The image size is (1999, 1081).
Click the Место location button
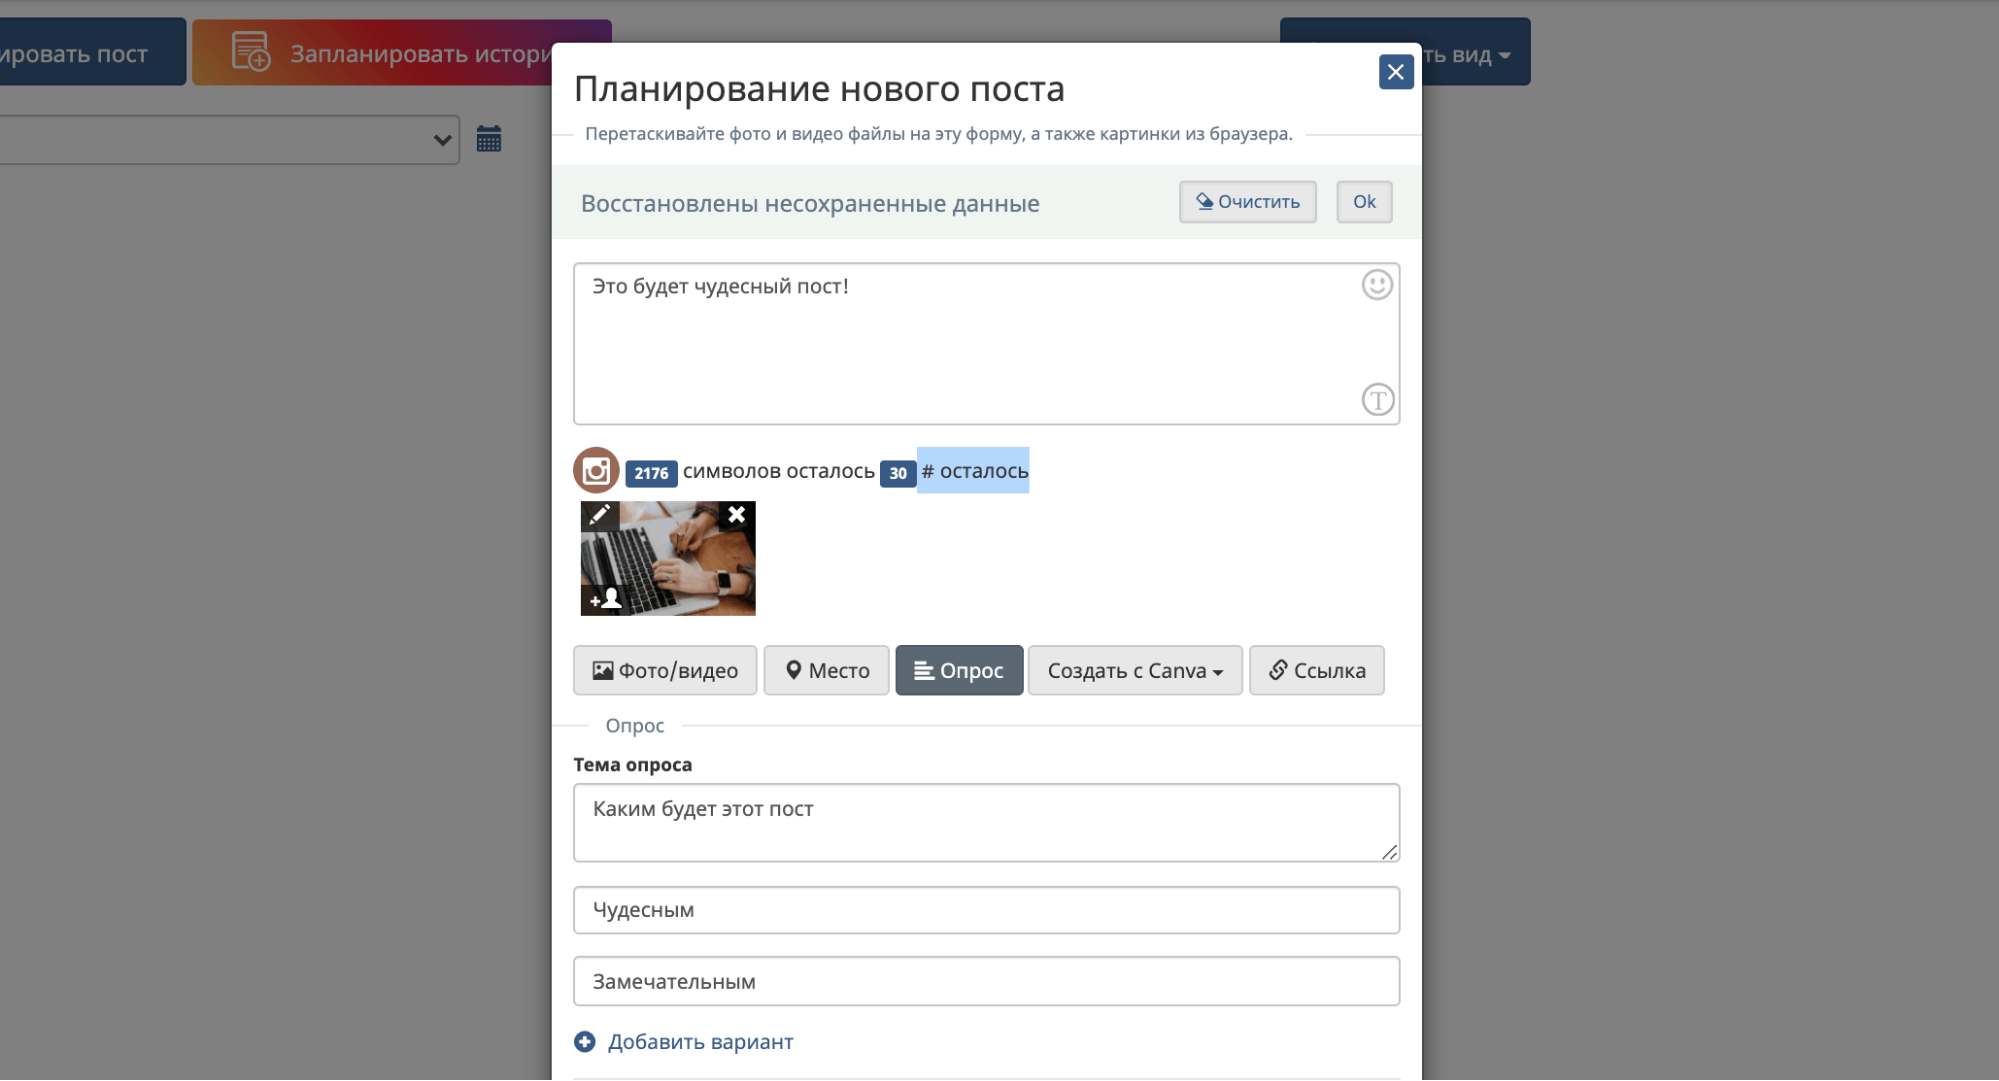826,670
